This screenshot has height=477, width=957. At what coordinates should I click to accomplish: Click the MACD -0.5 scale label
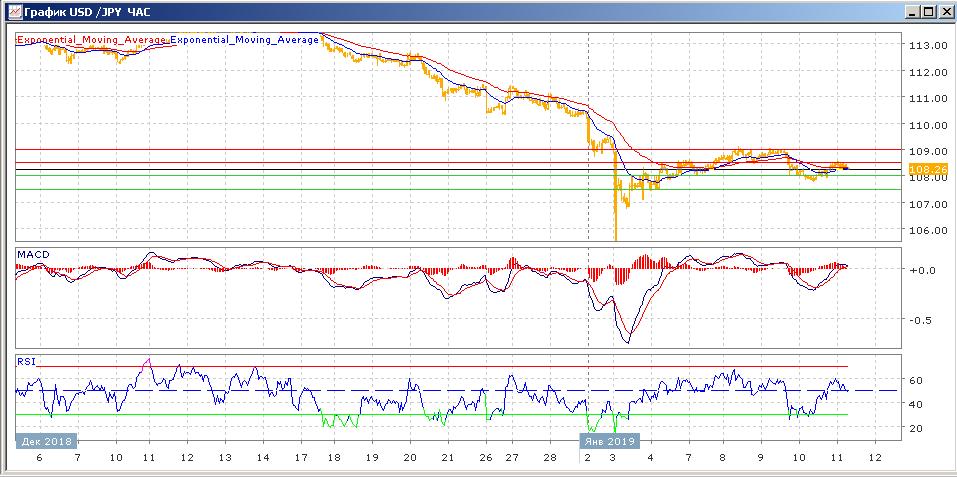[920, 320]
